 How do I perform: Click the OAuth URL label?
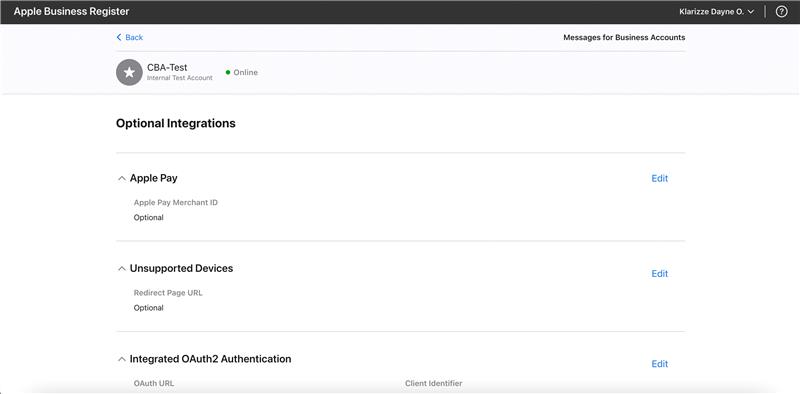[x=154, y=383]
